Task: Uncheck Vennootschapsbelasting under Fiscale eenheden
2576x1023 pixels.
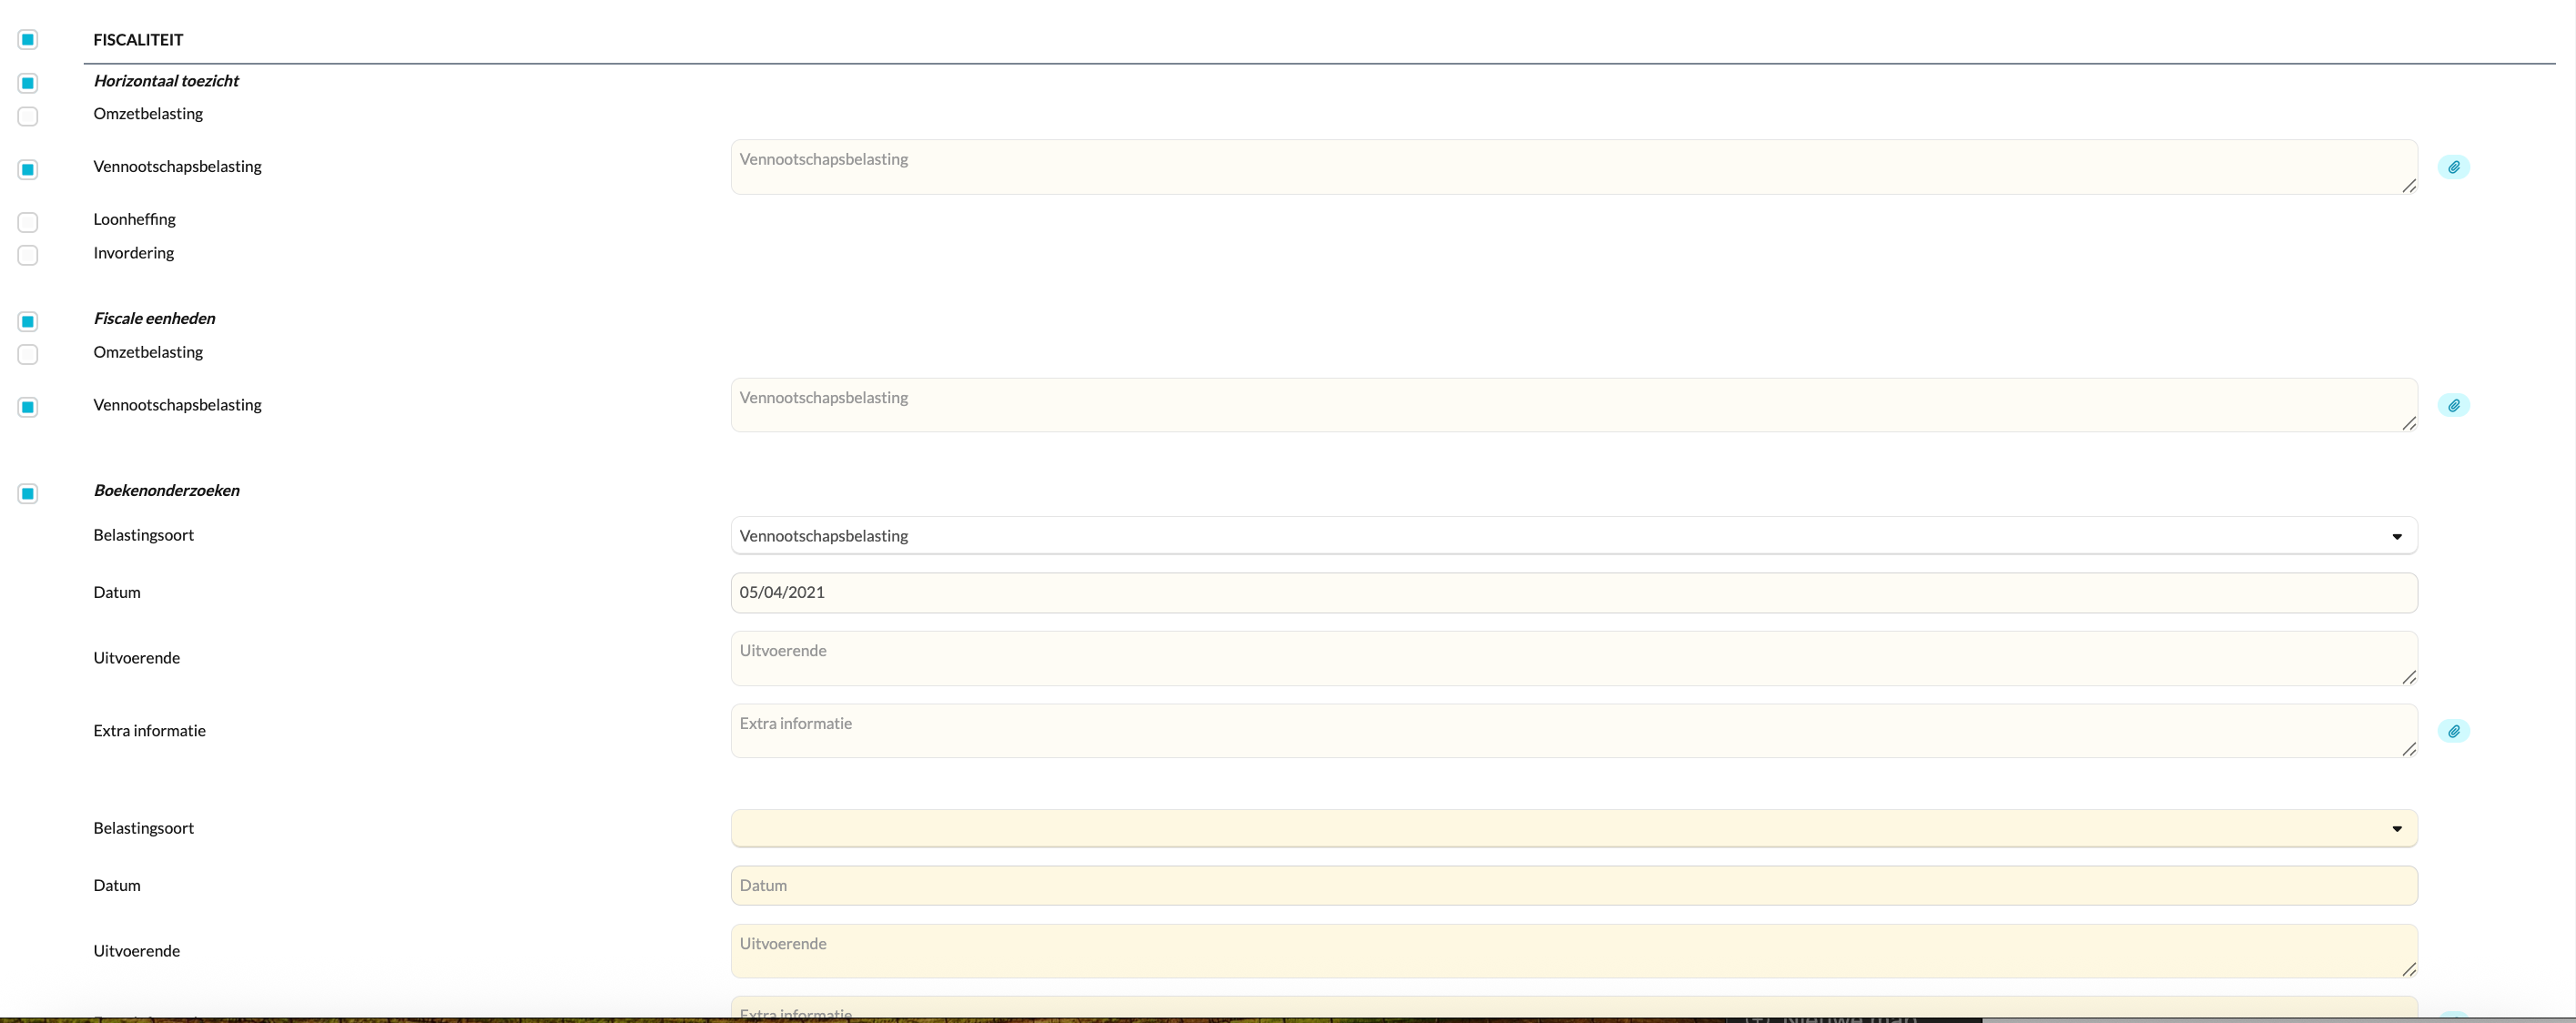Action: [28, 407]
